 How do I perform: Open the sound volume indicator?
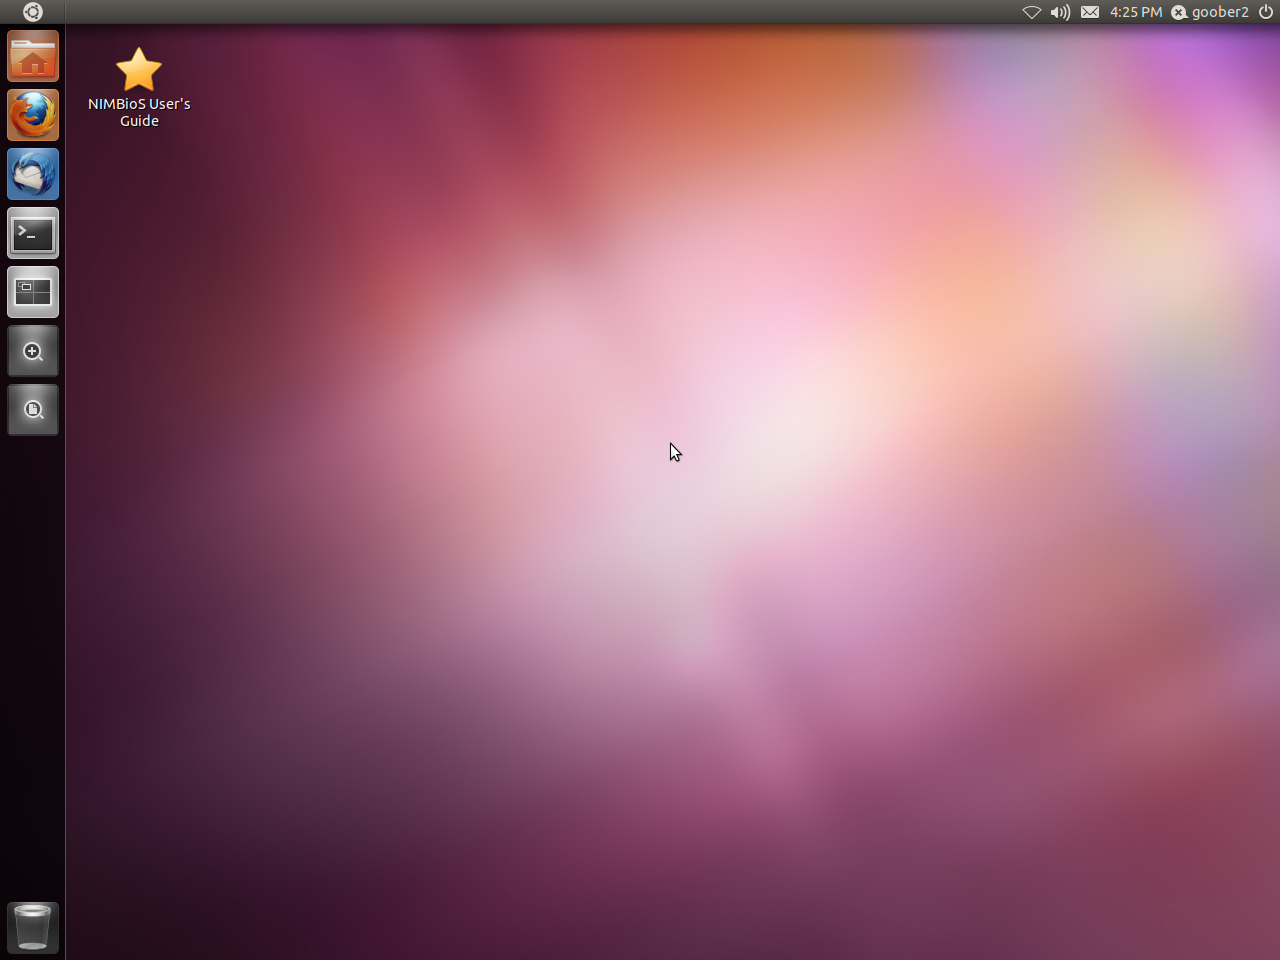pos(1060,12)
